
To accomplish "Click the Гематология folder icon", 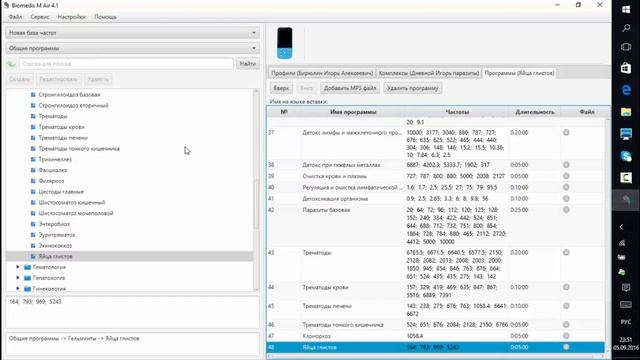I will click(27, 267).
